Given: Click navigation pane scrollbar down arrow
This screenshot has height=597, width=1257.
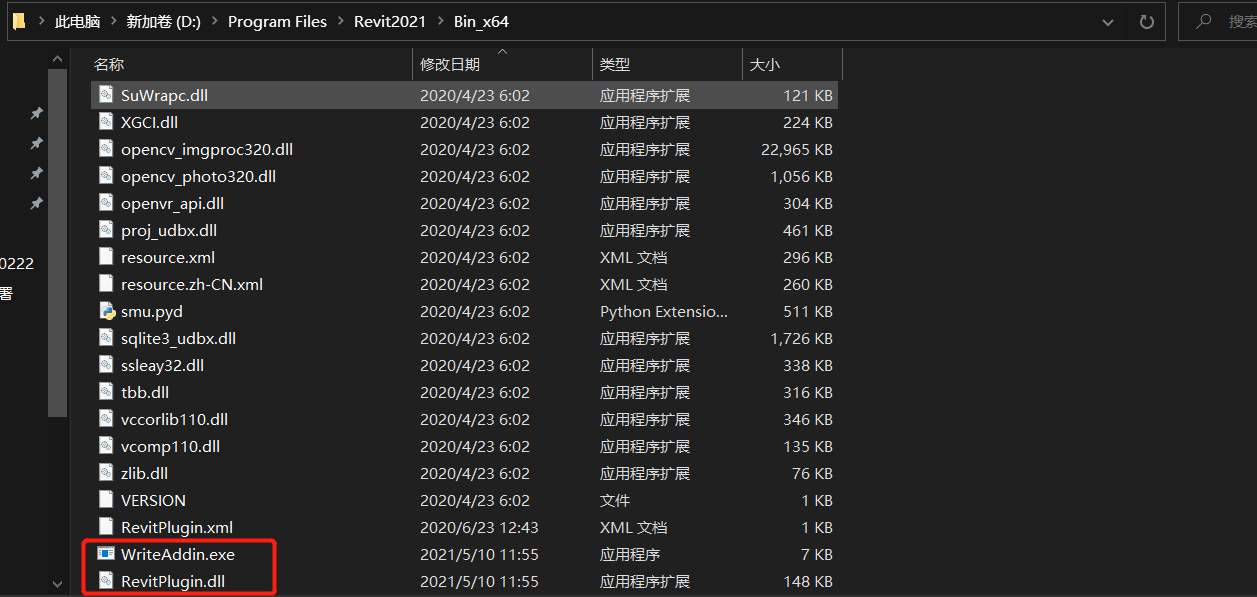Looking at the screenshot, I should point(57,582).
